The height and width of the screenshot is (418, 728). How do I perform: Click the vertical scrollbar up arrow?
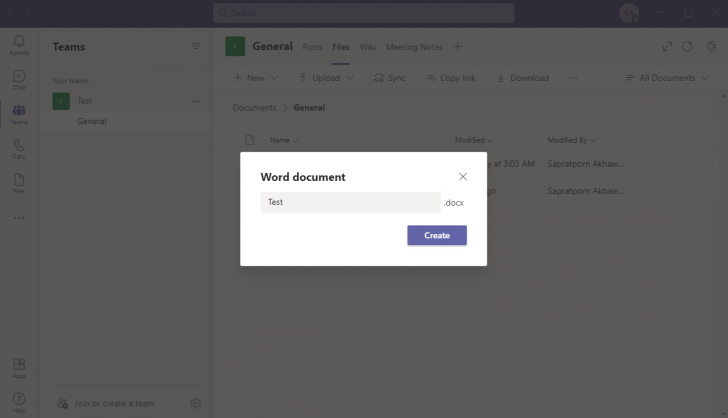pos(723,95)
